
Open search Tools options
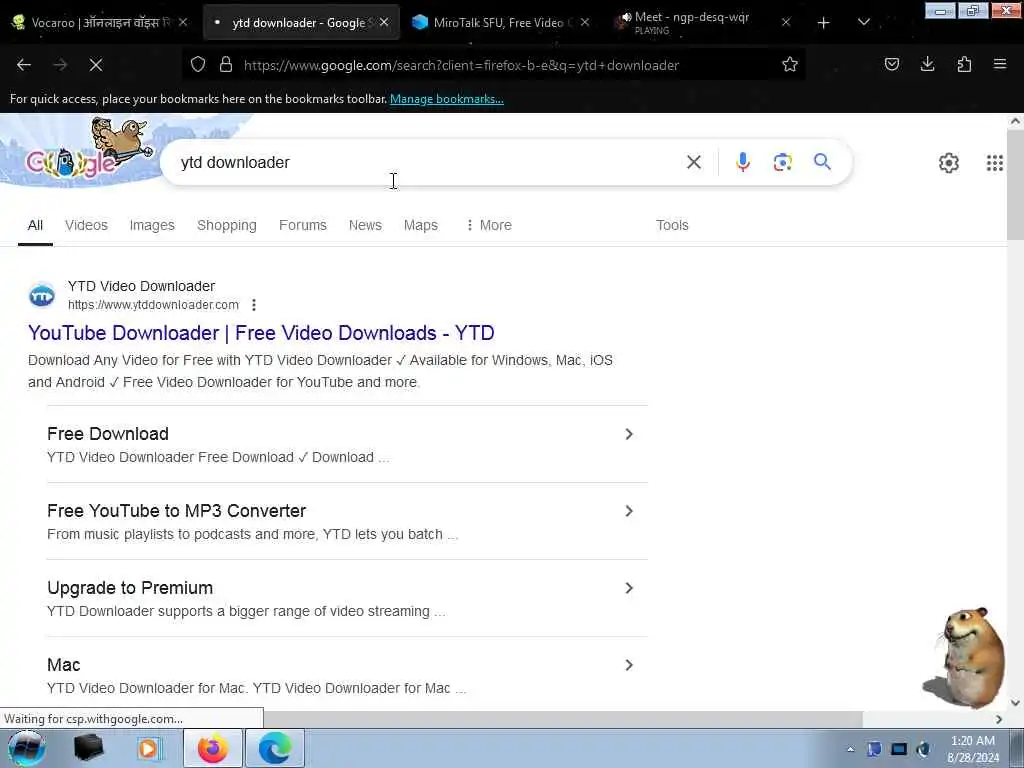coord(672,225)
